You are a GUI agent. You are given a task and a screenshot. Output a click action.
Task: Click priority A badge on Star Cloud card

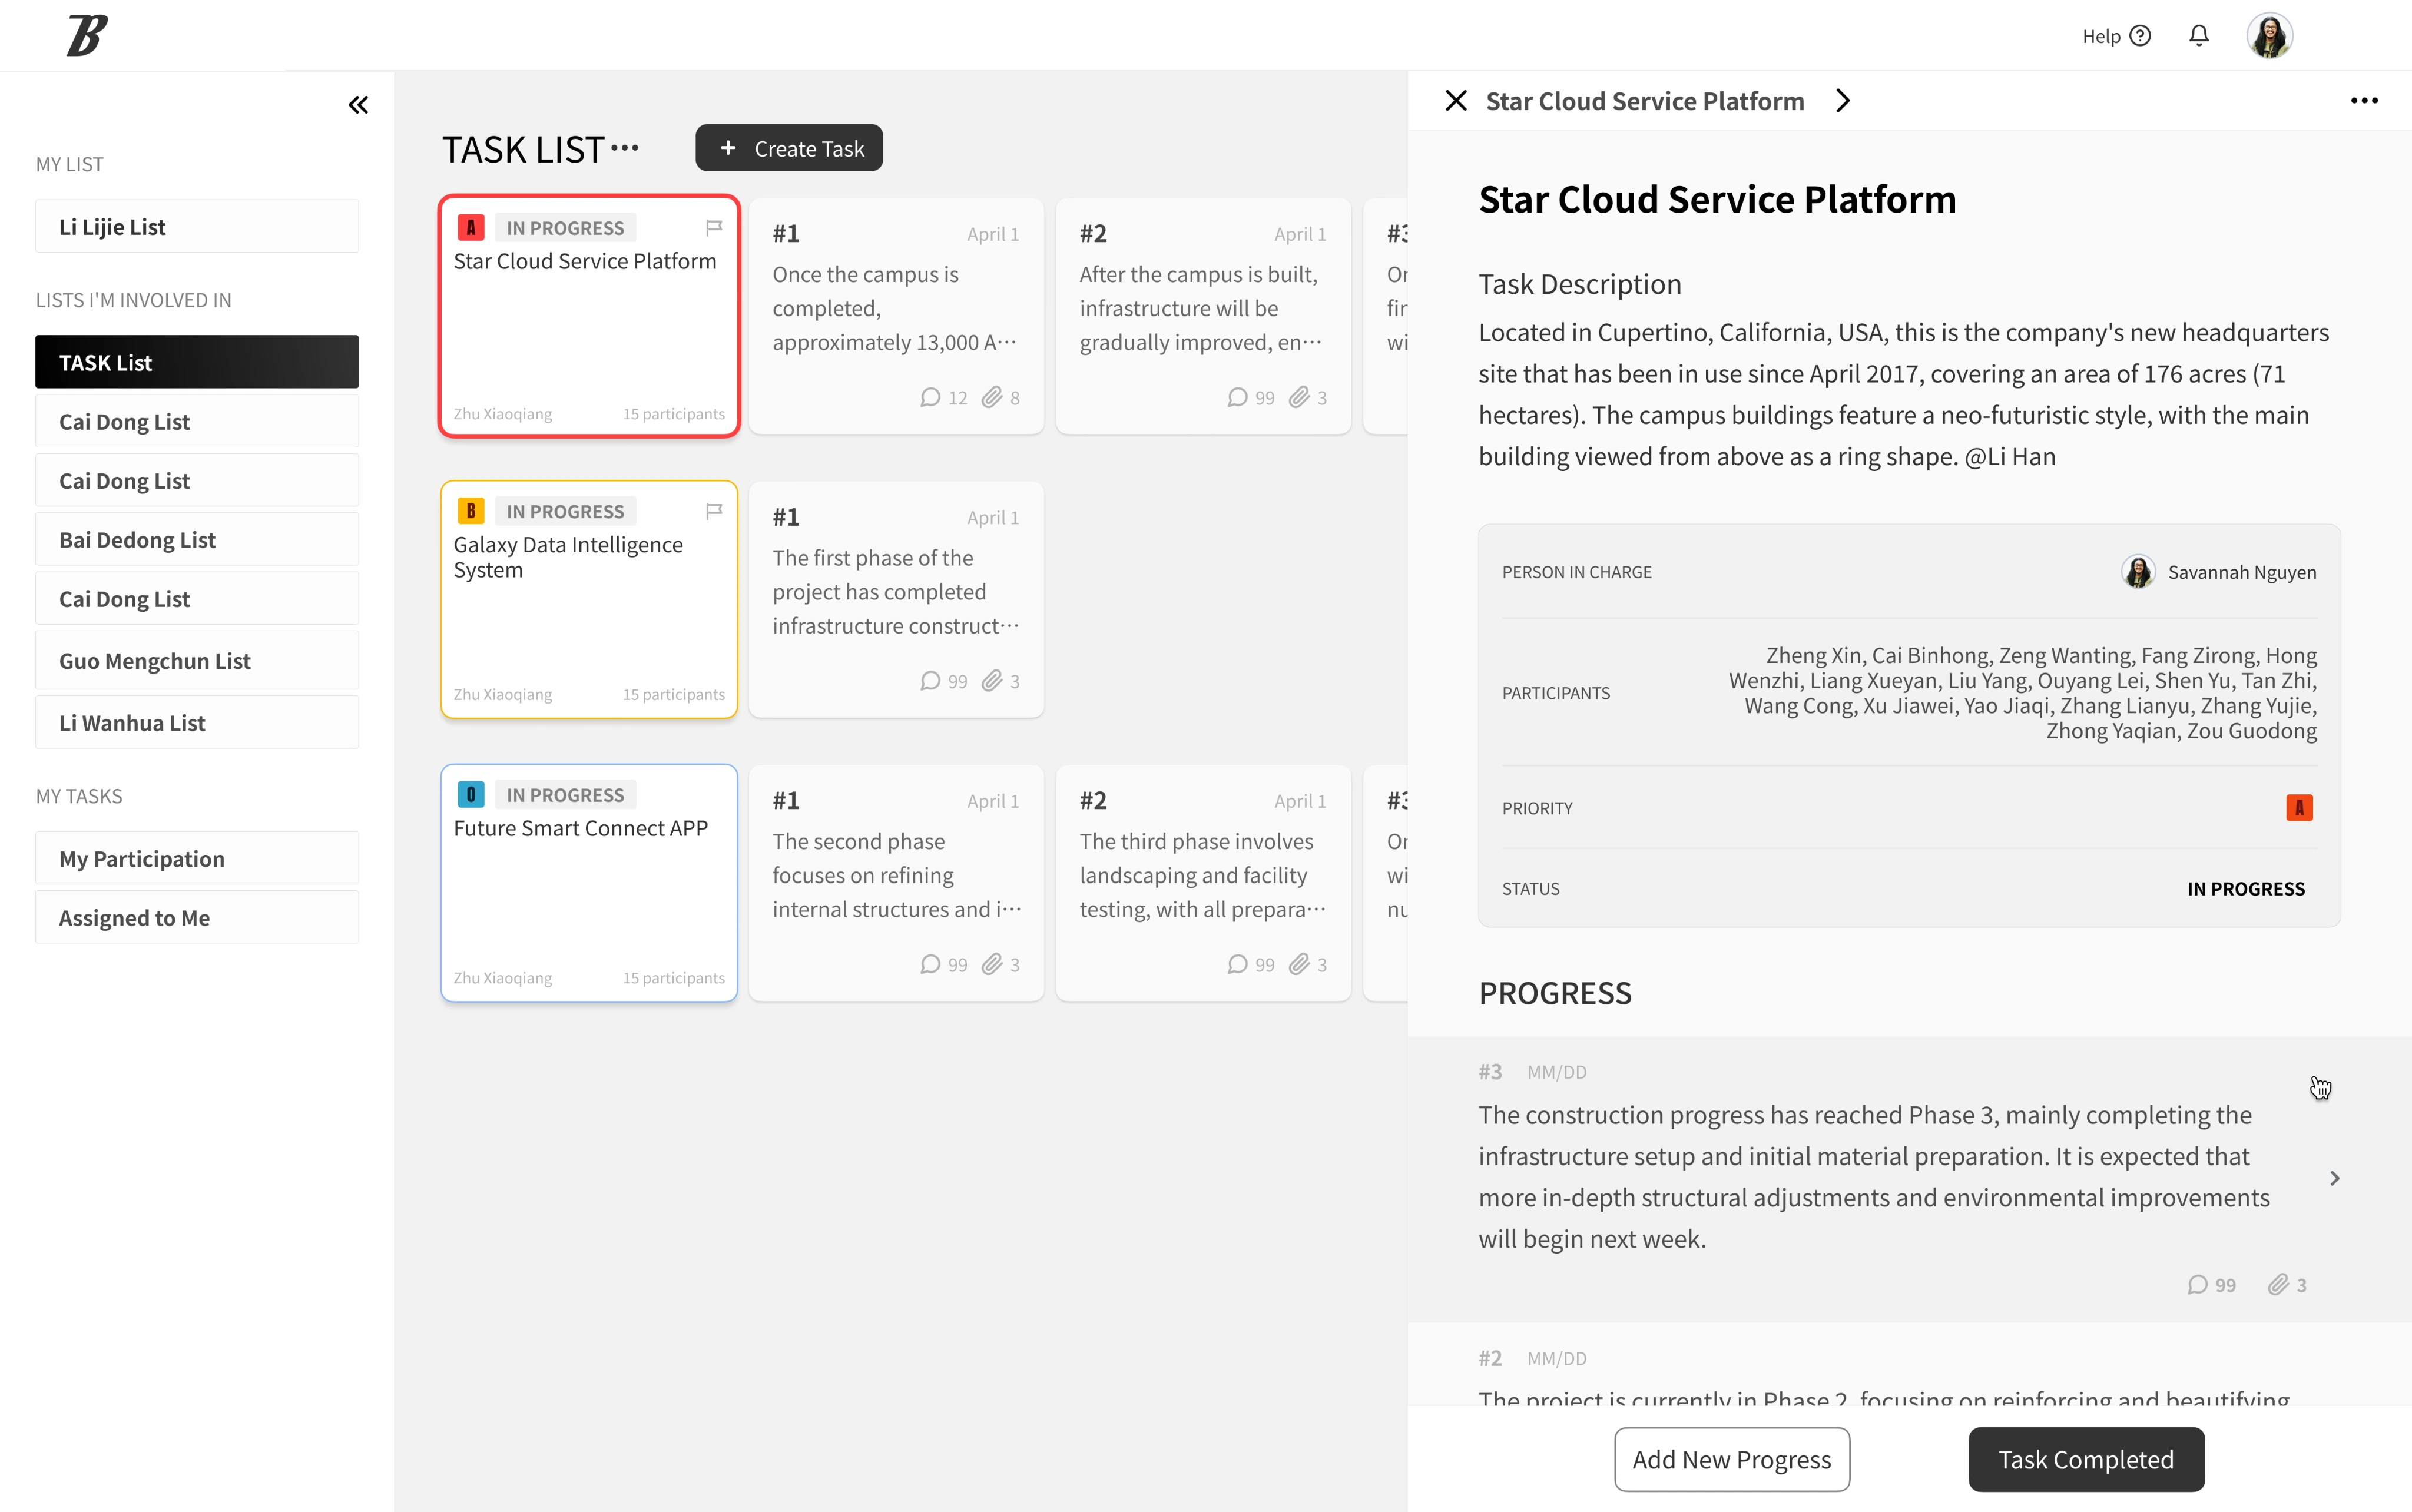tap(471, 227)
